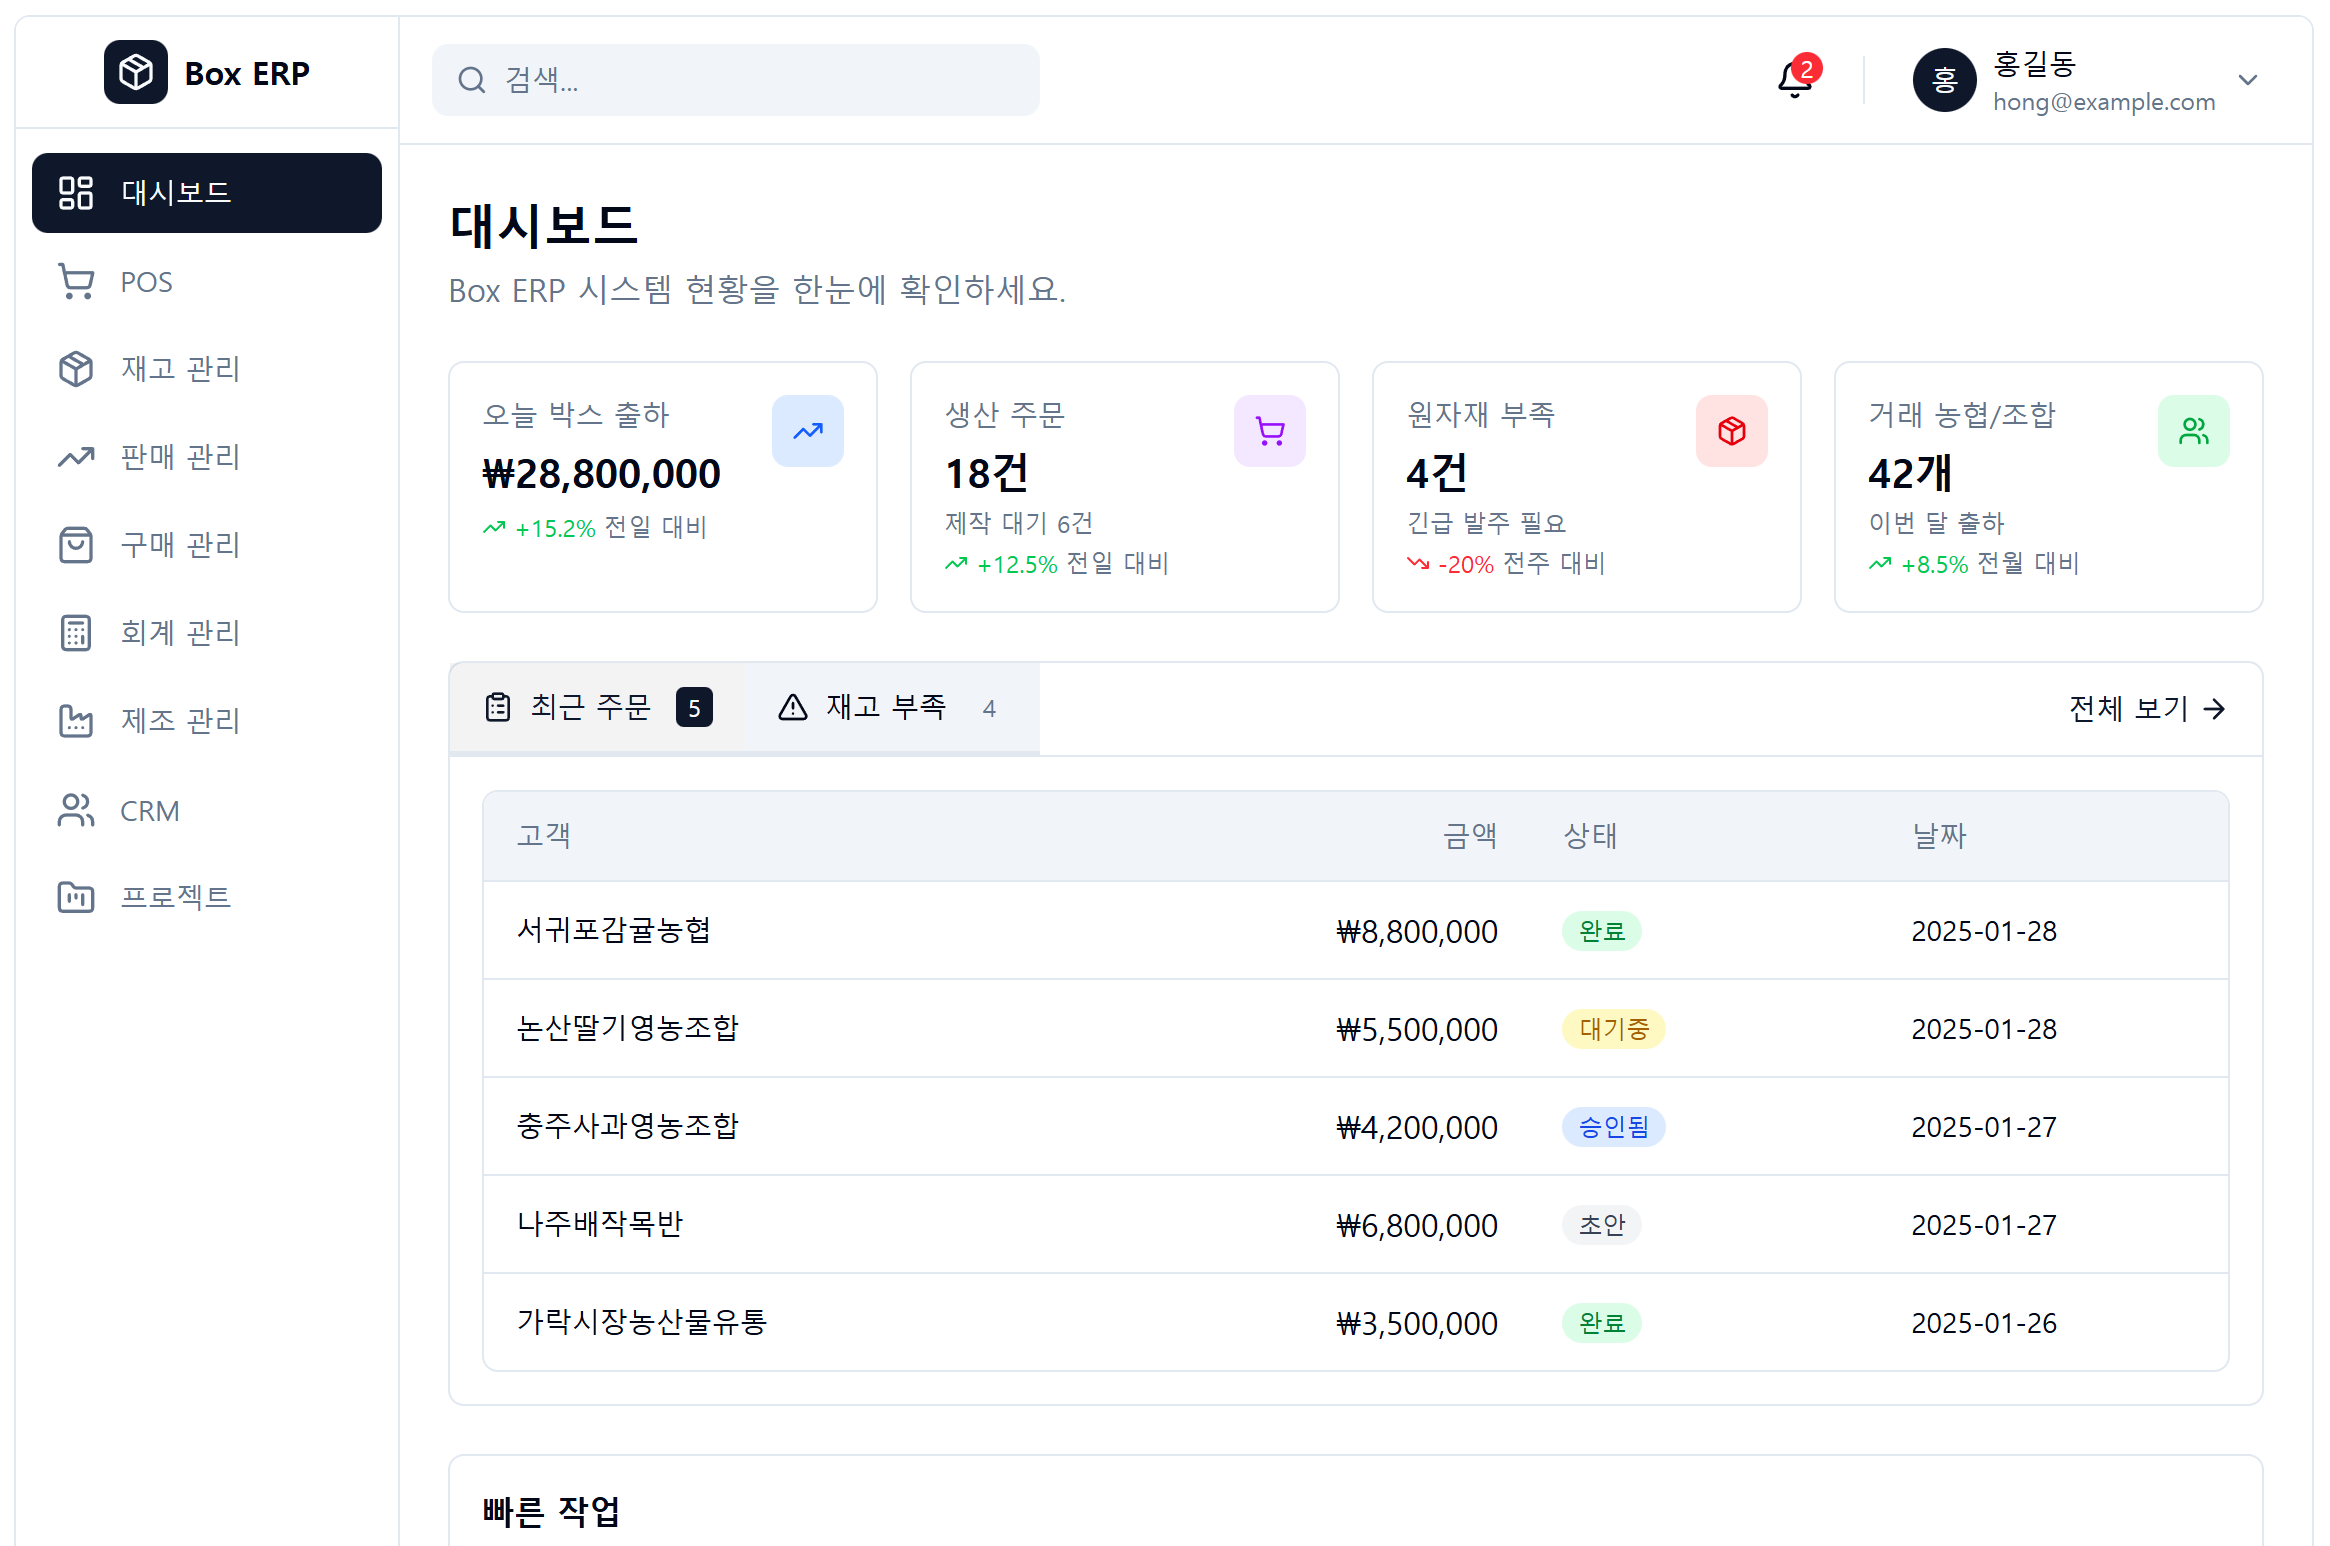Screen dimensions: 2330x1546
Task: Click the 대기중 status badge
Action: (x=1613, y=1029)
